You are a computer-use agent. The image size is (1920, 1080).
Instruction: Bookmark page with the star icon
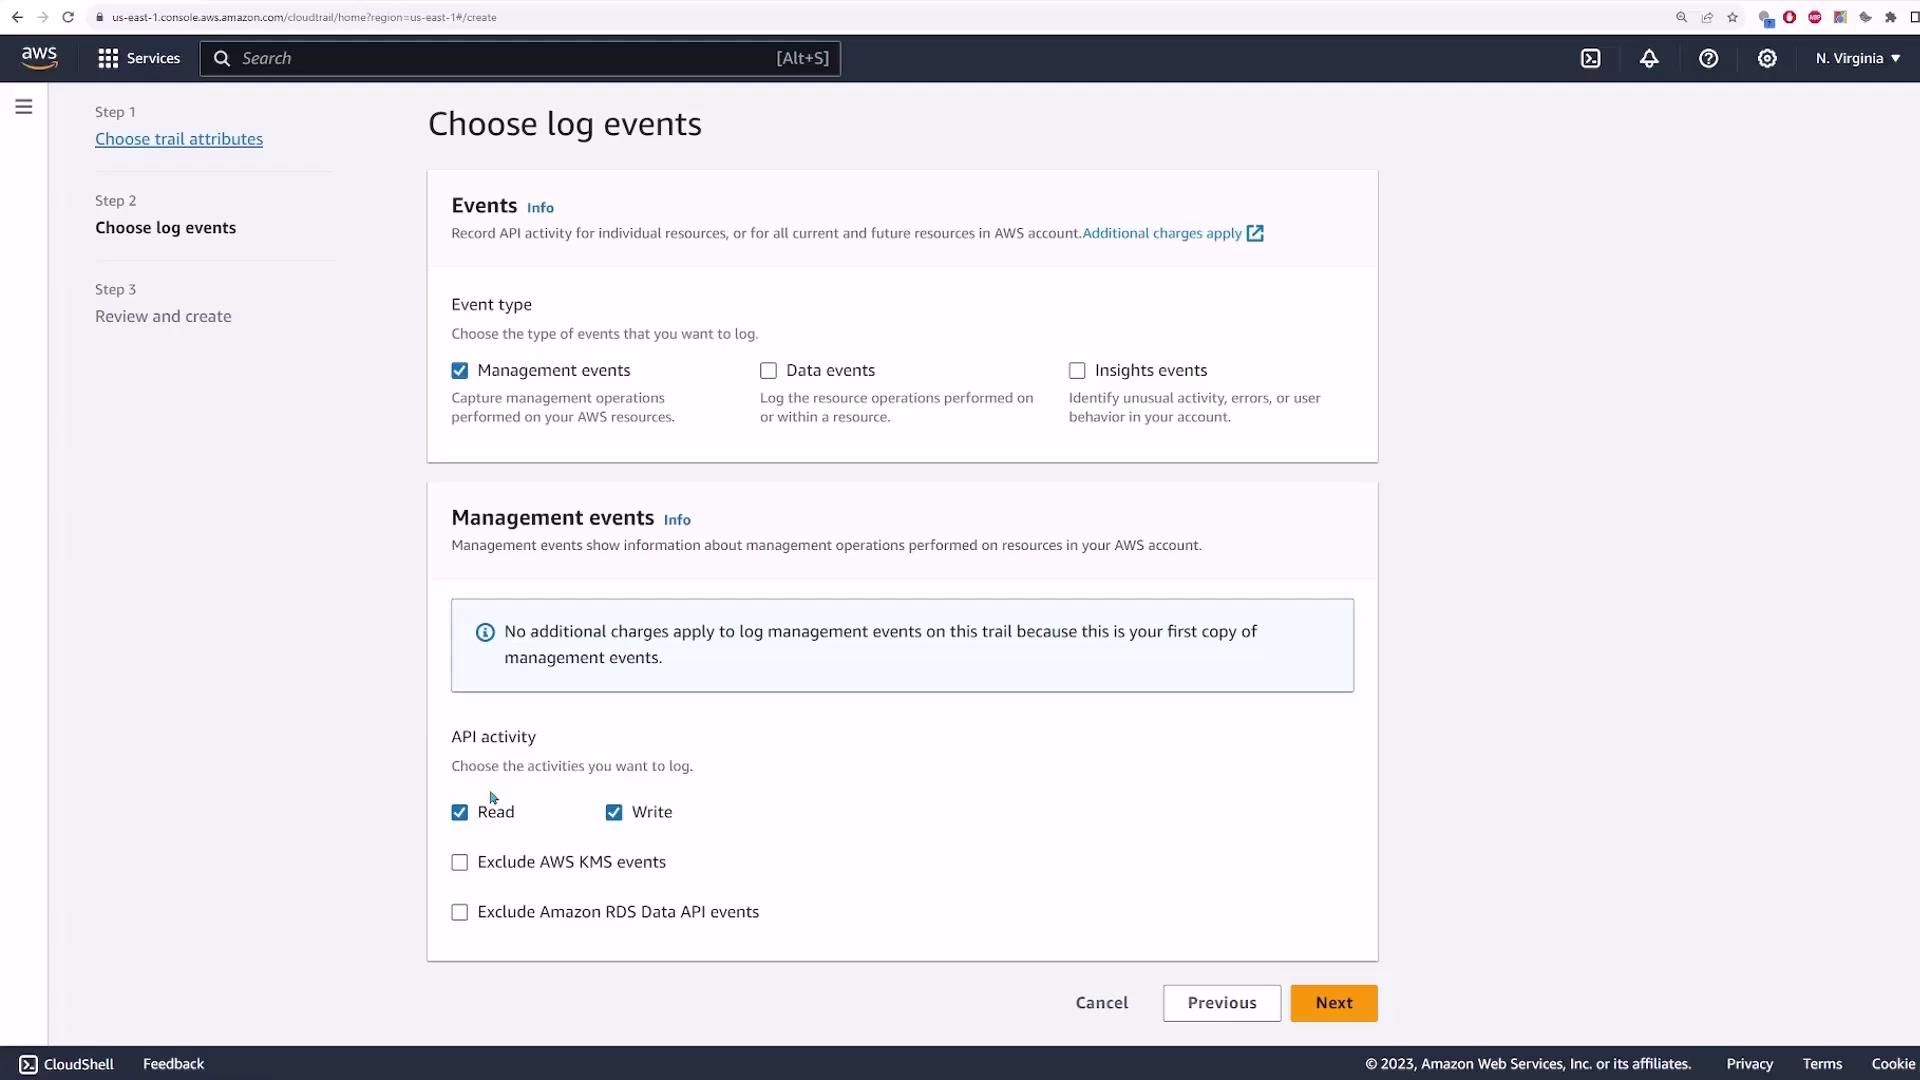(1732, 17)
